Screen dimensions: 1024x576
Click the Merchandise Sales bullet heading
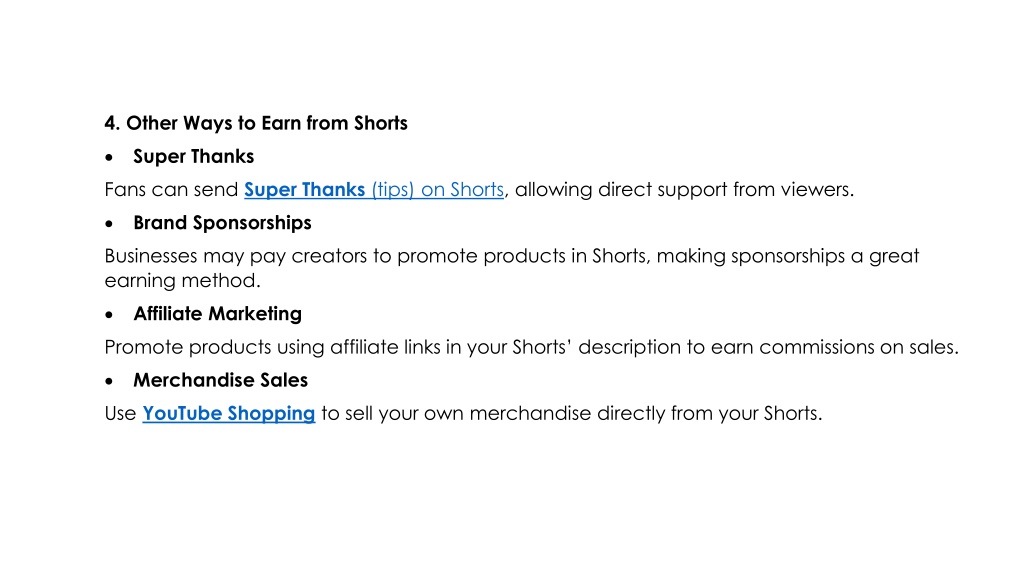(x=220, y=380)
